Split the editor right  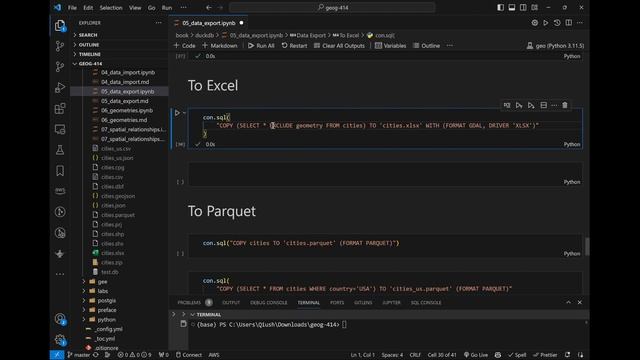coord(569,23)
